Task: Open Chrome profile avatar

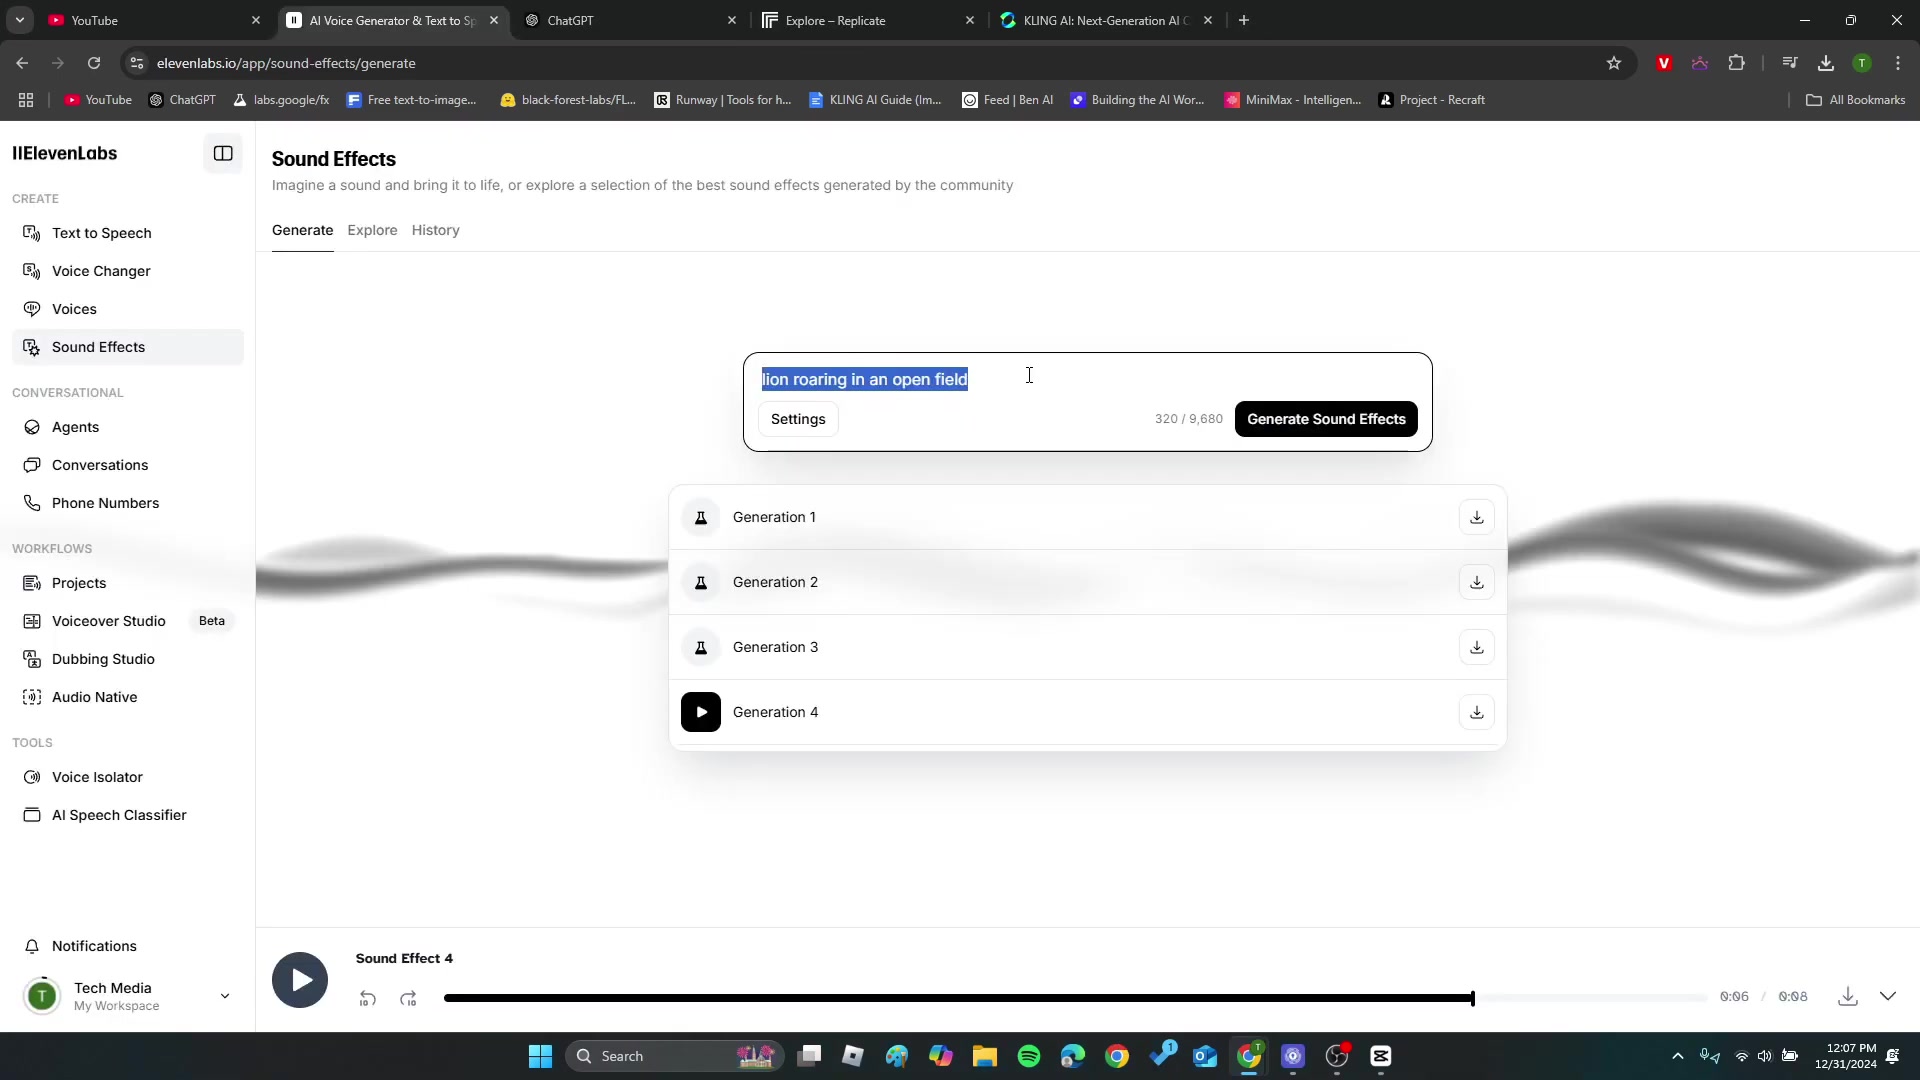Action: tap(1862, 63)
